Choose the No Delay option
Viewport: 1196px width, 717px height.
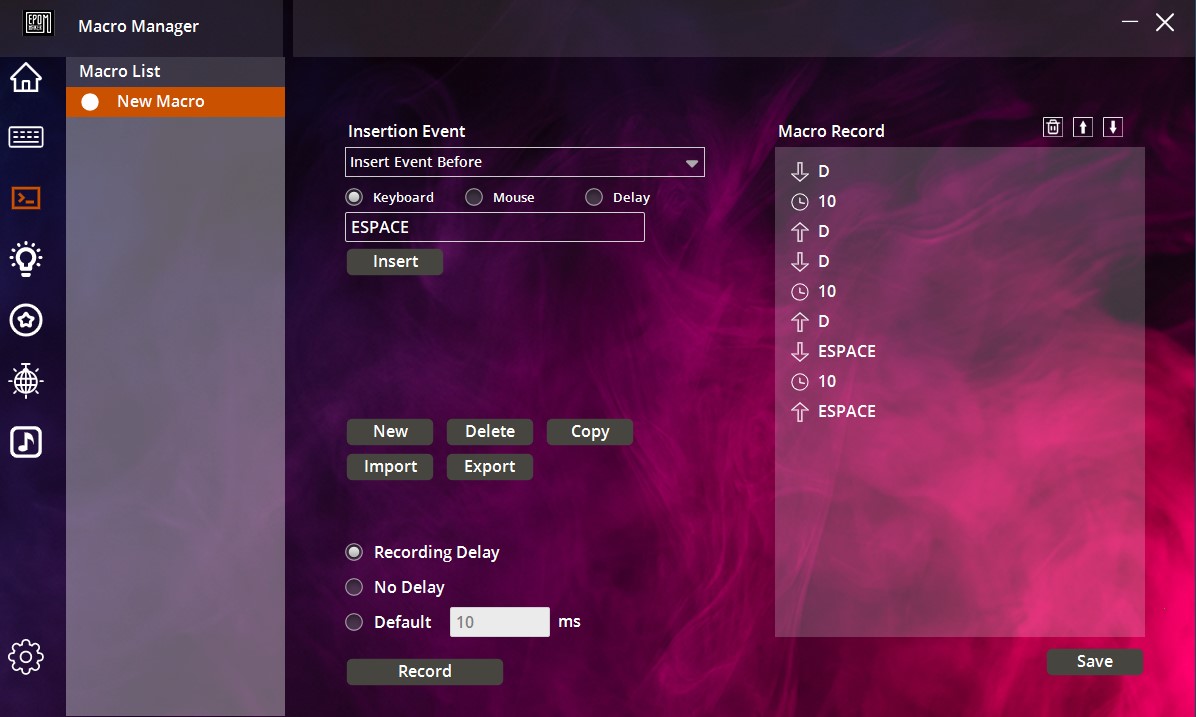[x=354, y=587]
